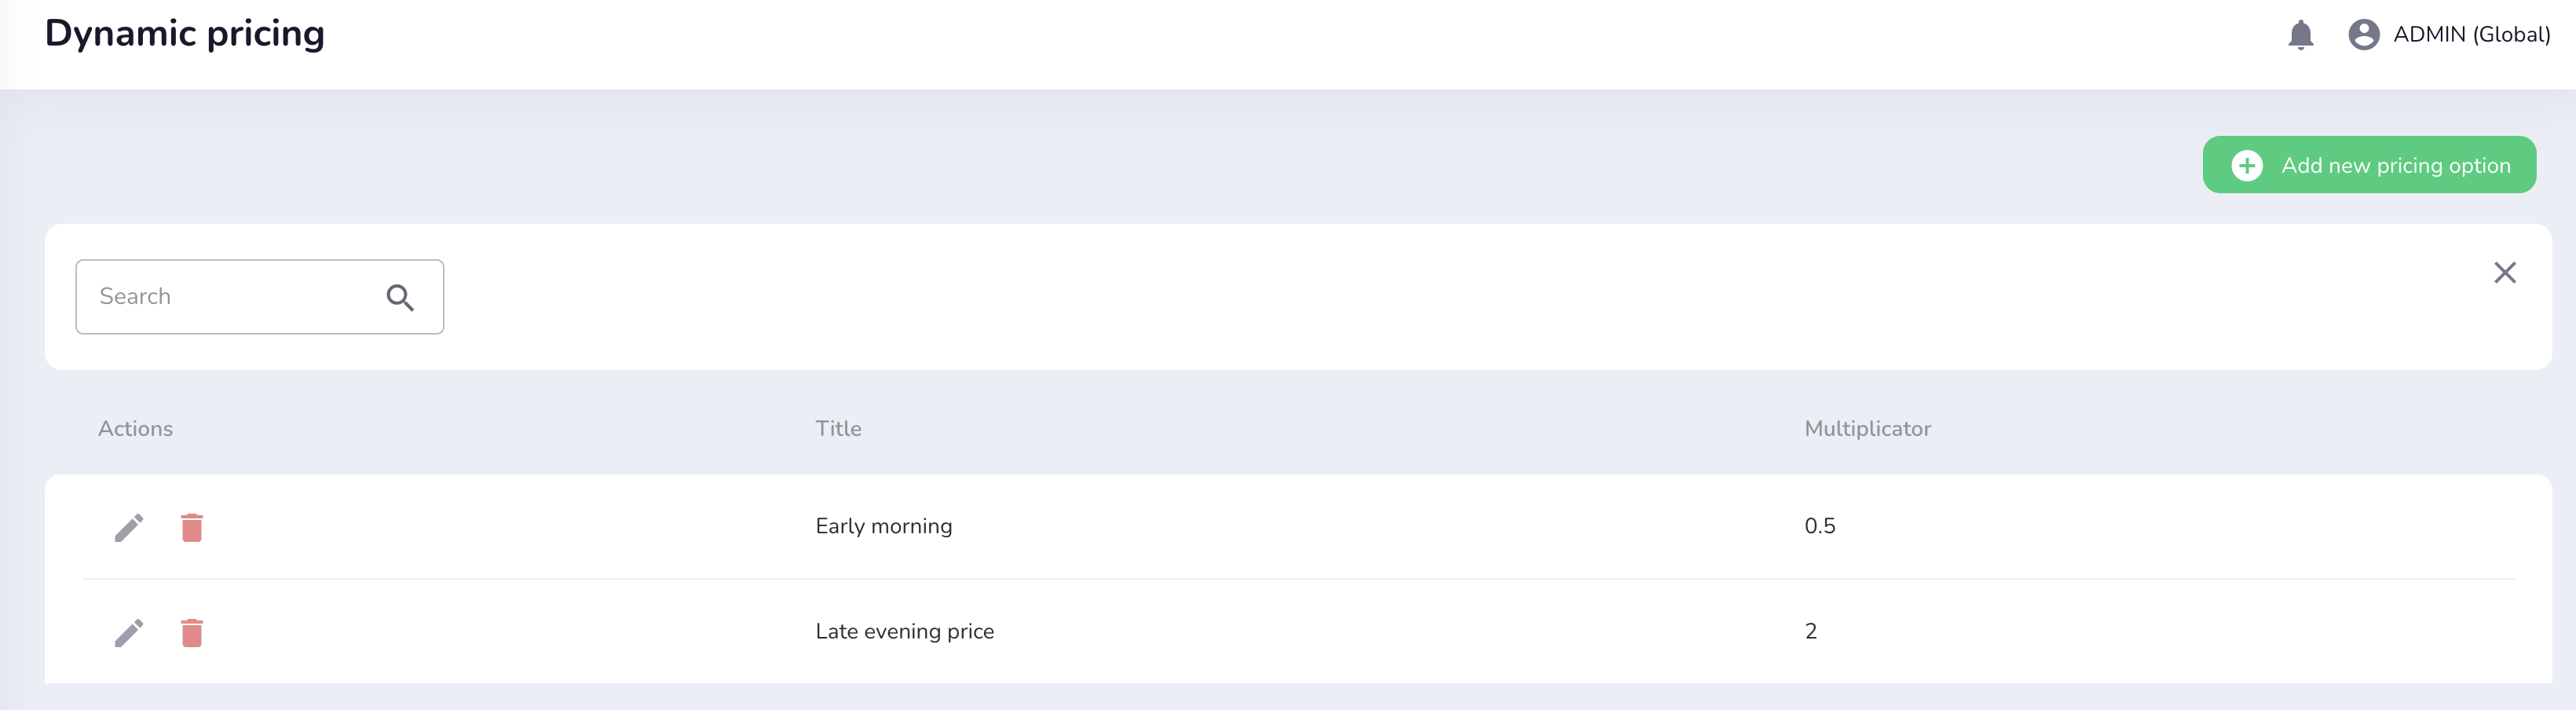This screenshot has width=2576, height=710.
Task: Click the Dynamic pricing page heading
Action: click(x=185, y=34)
